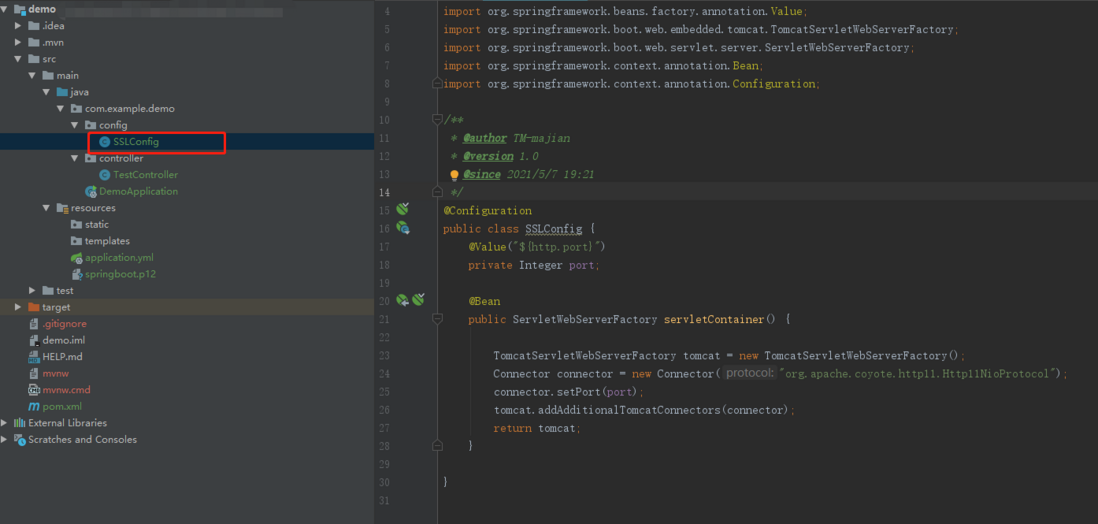The image size is (1098, 524).
Task: Click the left bean navigation gutter icon on line 20
Action: [403, 300]
